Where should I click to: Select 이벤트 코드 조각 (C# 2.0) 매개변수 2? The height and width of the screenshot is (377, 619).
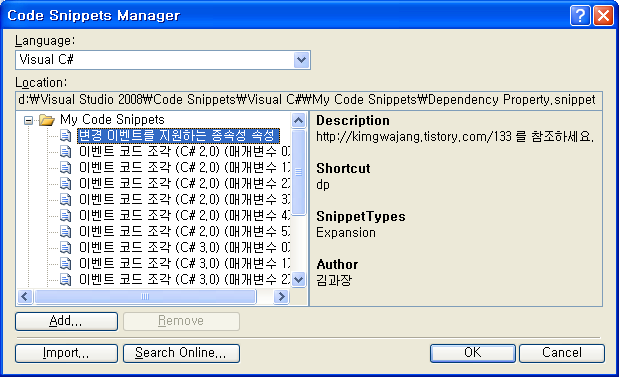(x=184, y=184)
